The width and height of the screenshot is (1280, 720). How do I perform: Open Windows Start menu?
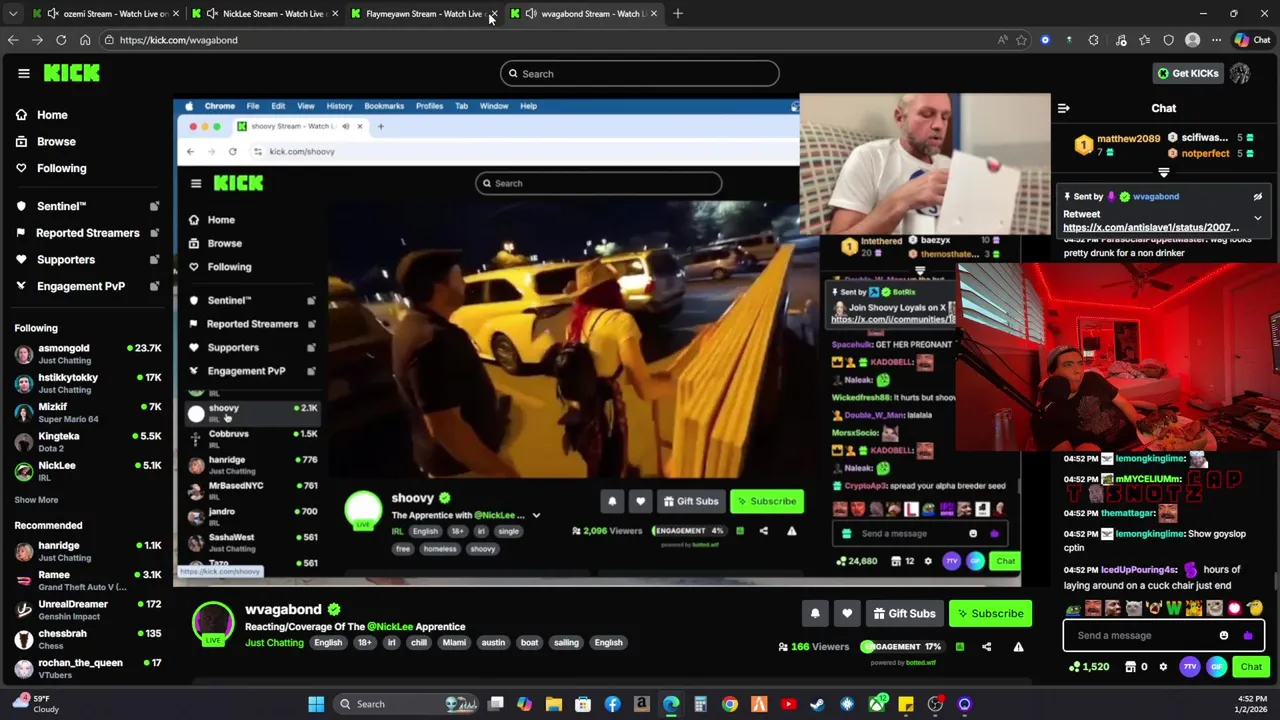pyautogui.click(x=316, y=704)
